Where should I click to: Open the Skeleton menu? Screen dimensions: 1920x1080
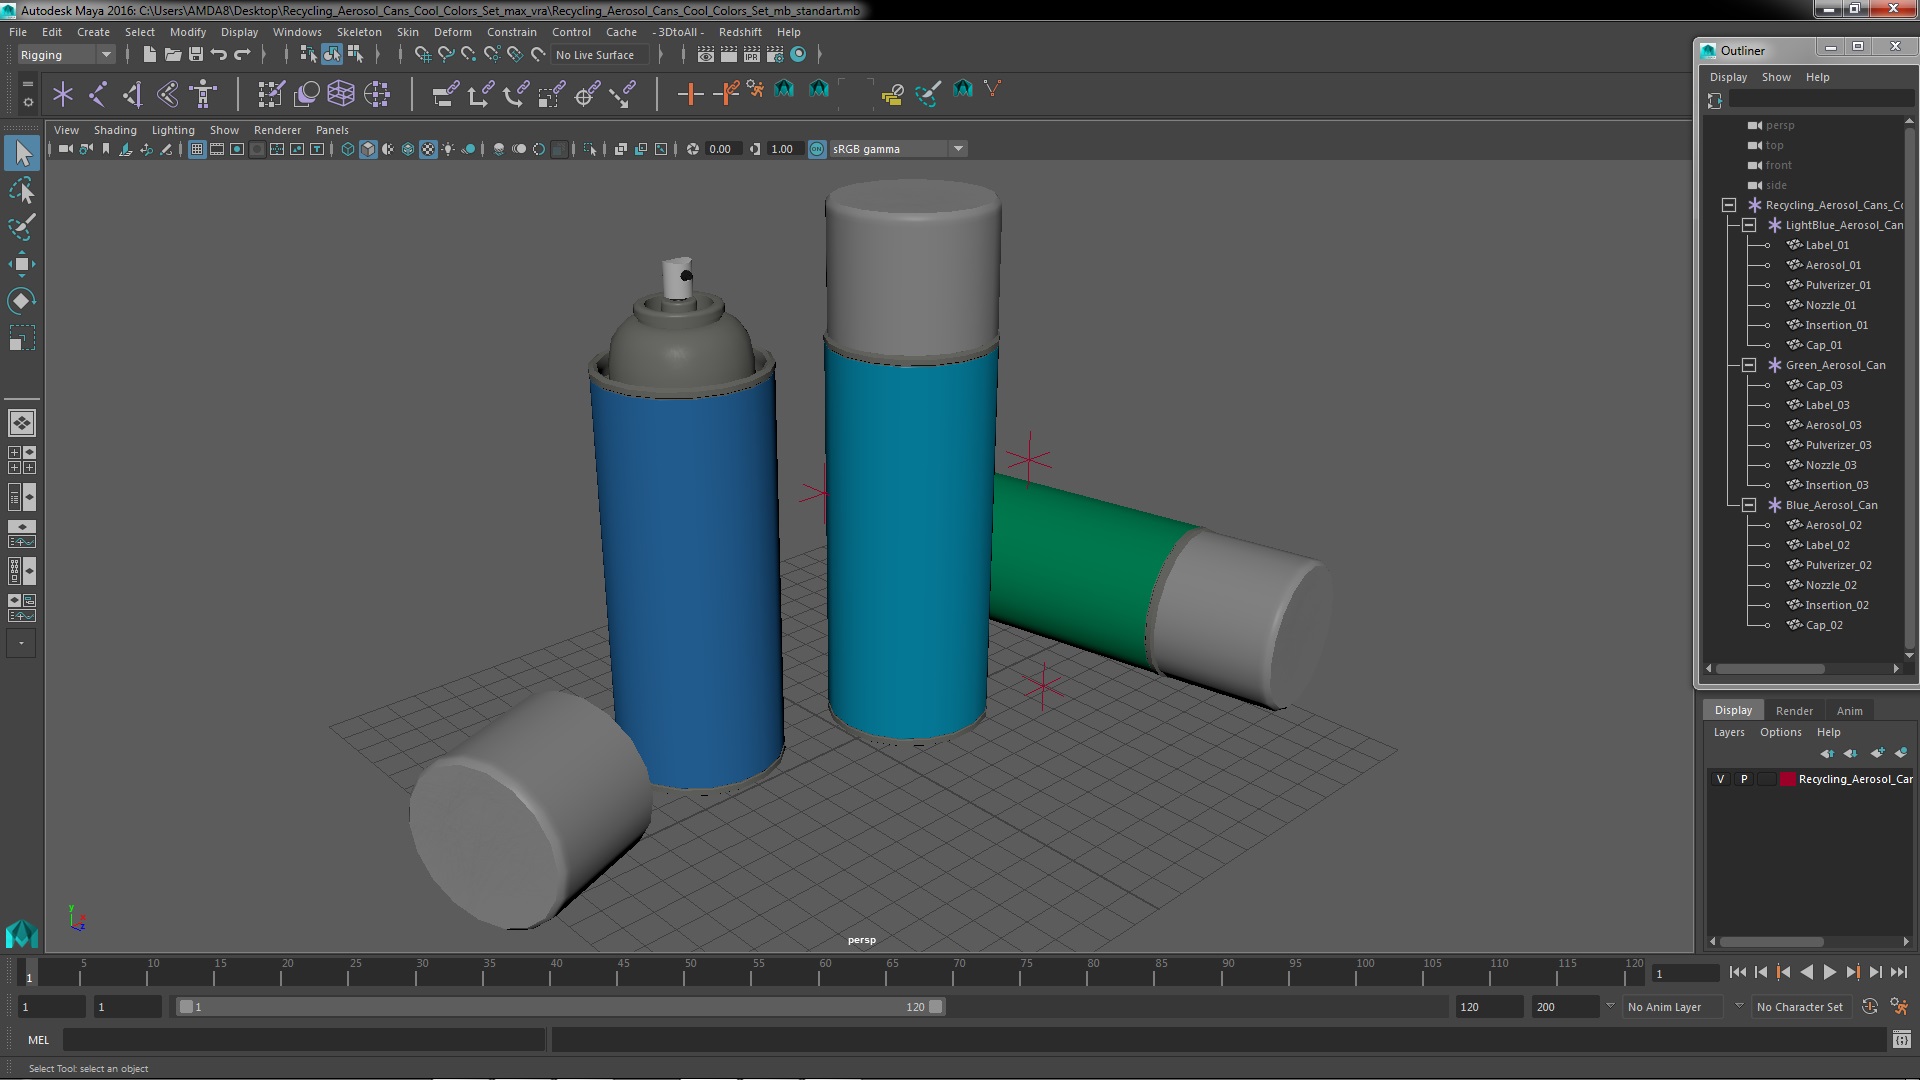(359, 32)
